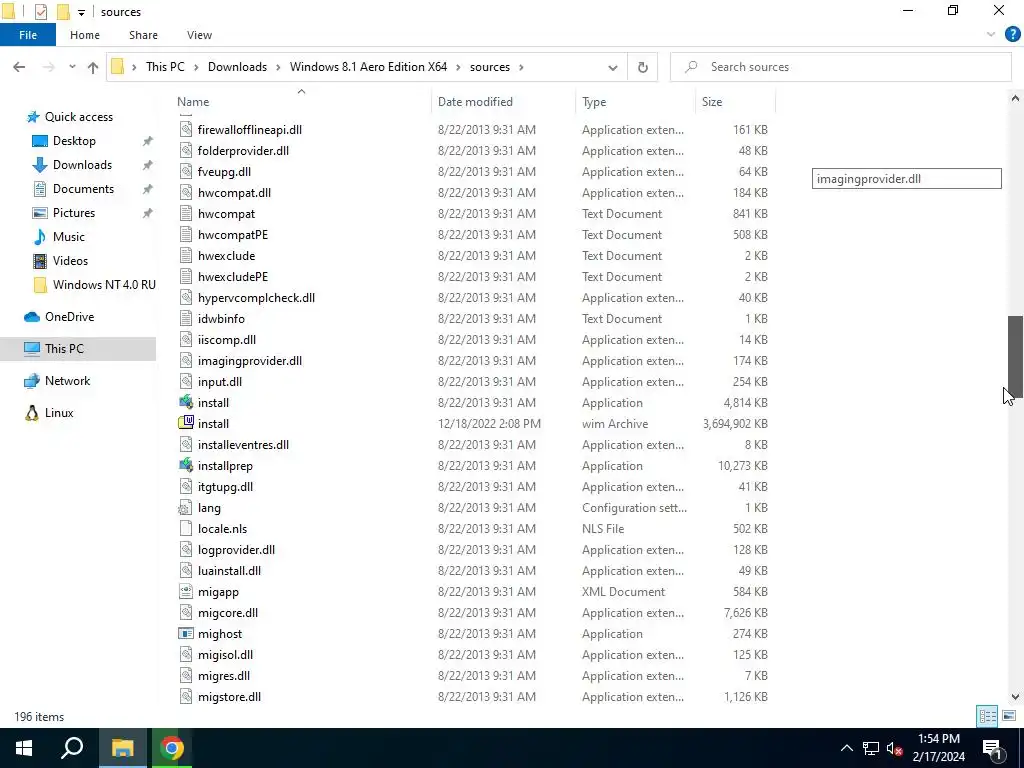1024x768 pixels.
Task: Open address bar history dropdown
Action: click(x=613, y=67)
